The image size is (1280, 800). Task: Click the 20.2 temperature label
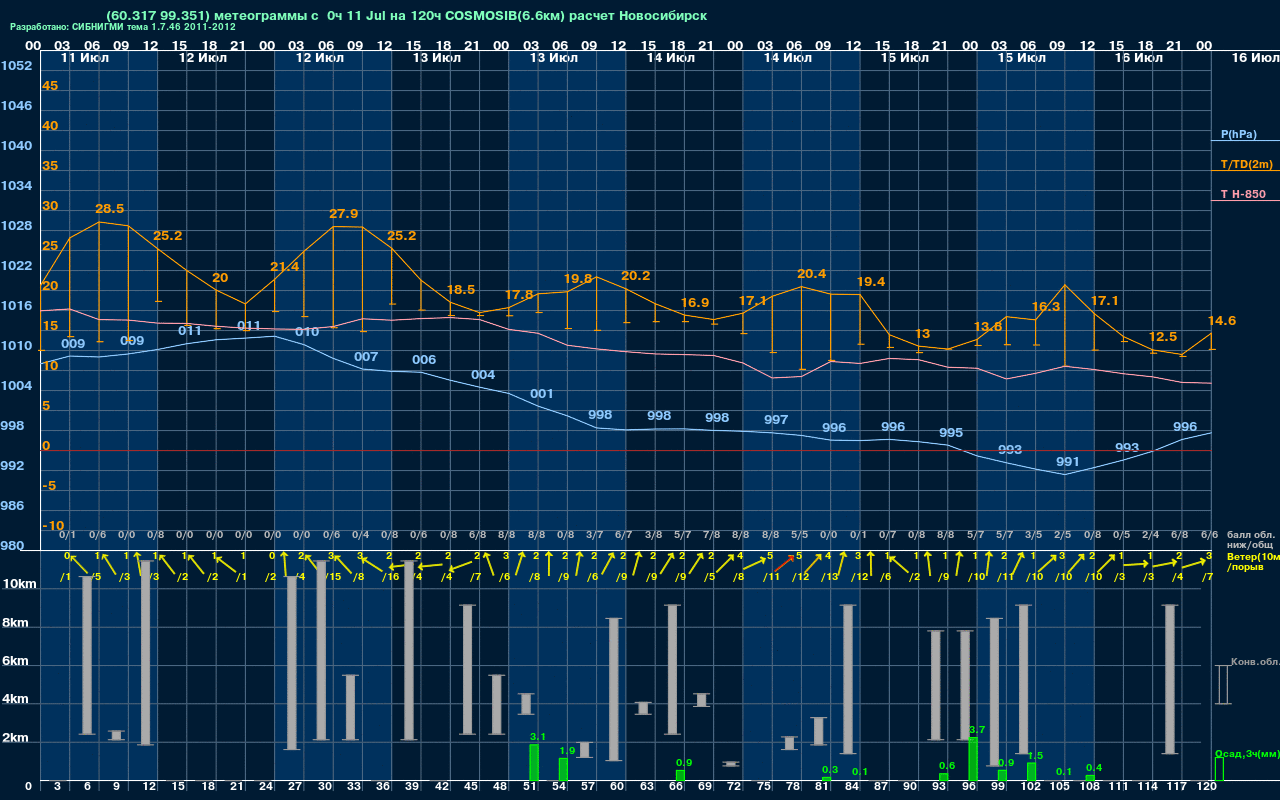click(636, 276)
